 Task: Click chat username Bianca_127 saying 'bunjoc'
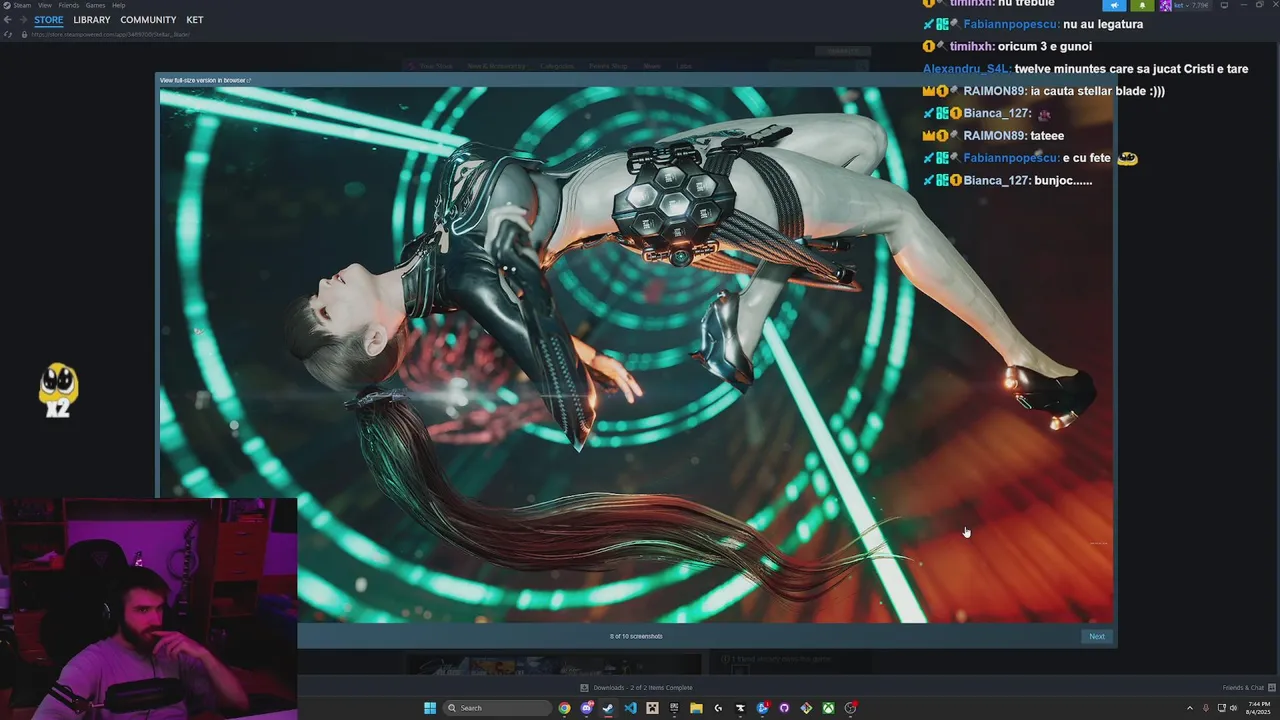pos(999,181)
